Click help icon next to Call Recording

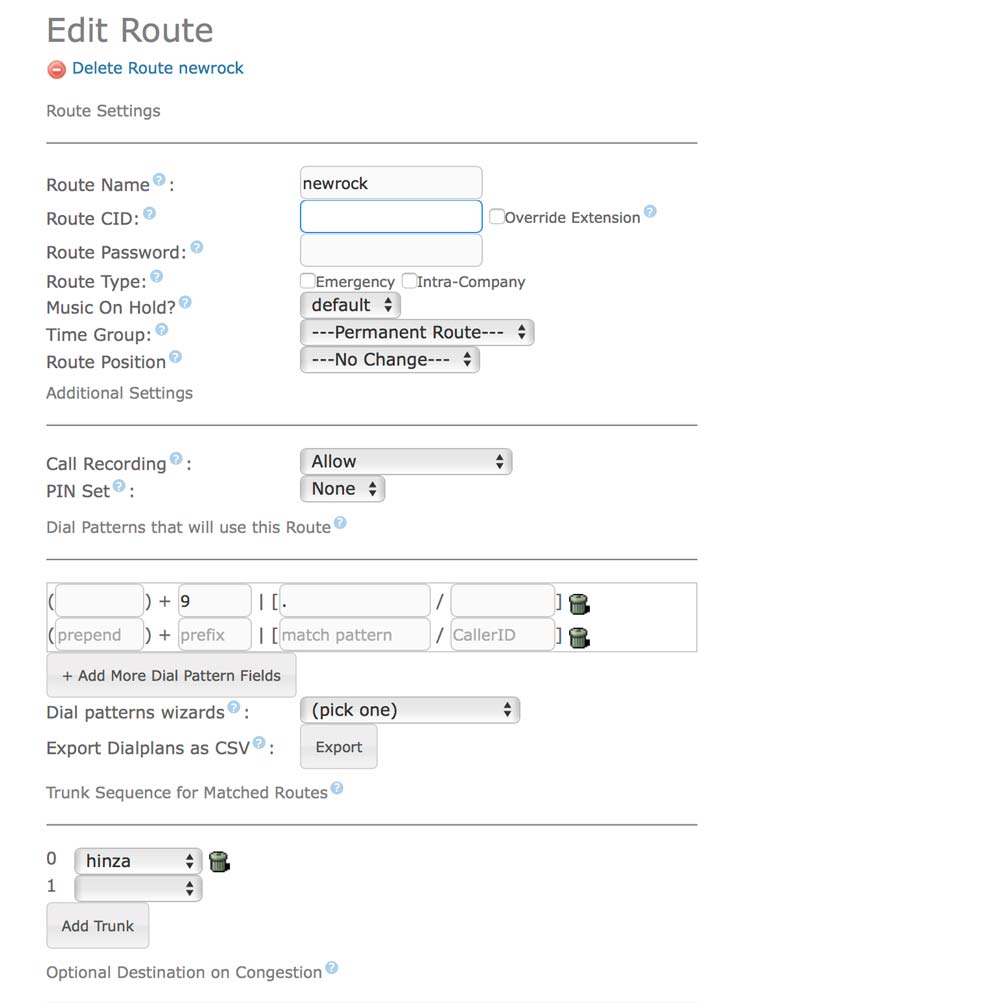pos(176,459)
